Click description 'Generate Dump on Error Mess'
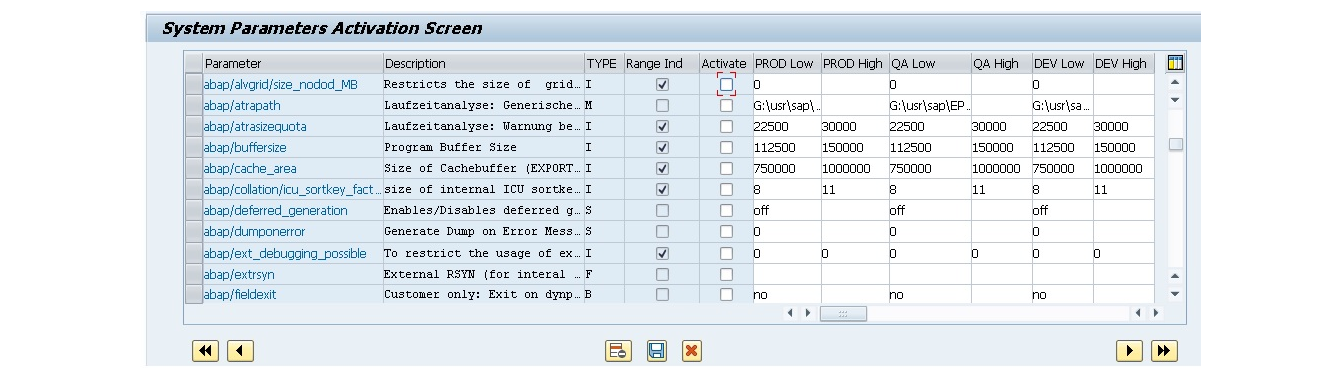 point(482,232)
